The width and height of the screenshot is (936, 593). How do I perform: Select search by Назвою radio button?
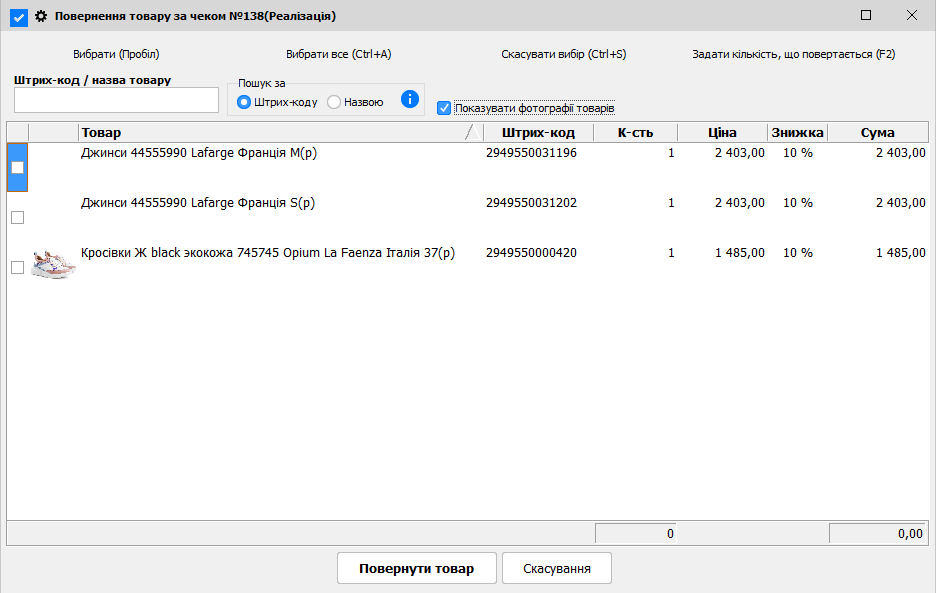pos(334,102)
